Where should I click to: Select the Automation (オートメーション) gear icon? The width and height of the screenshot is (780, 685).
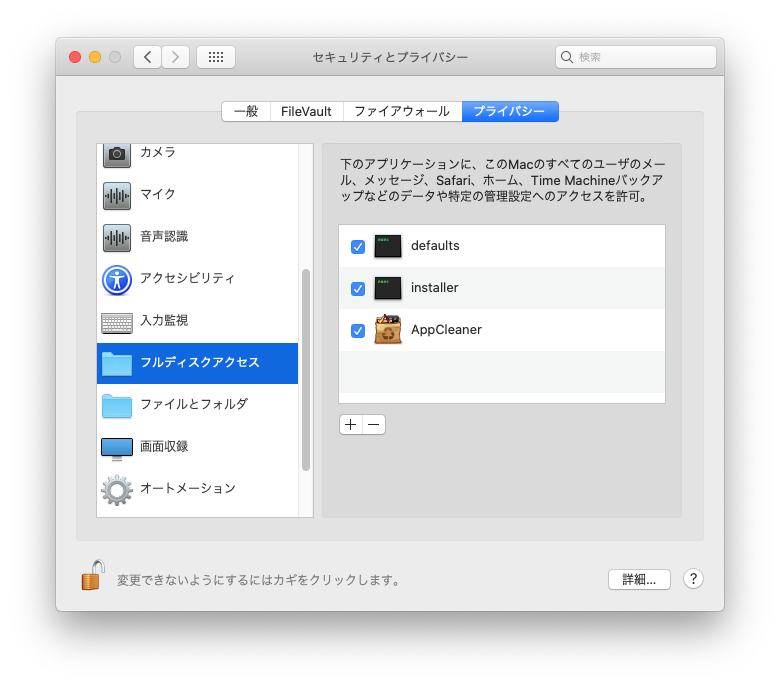(117, 489)
